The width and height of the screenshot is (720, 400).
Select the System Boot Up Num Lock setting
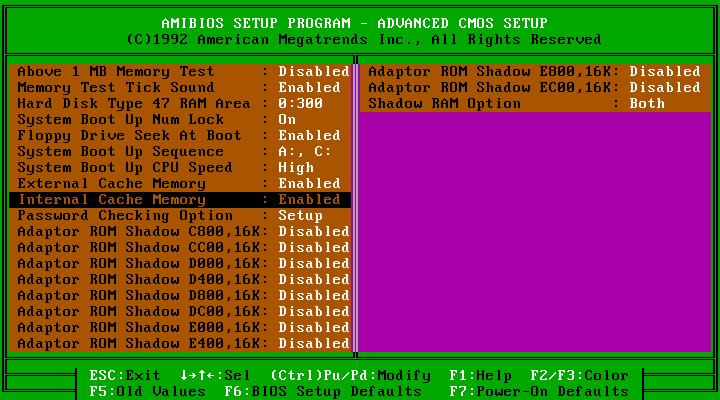180,119
